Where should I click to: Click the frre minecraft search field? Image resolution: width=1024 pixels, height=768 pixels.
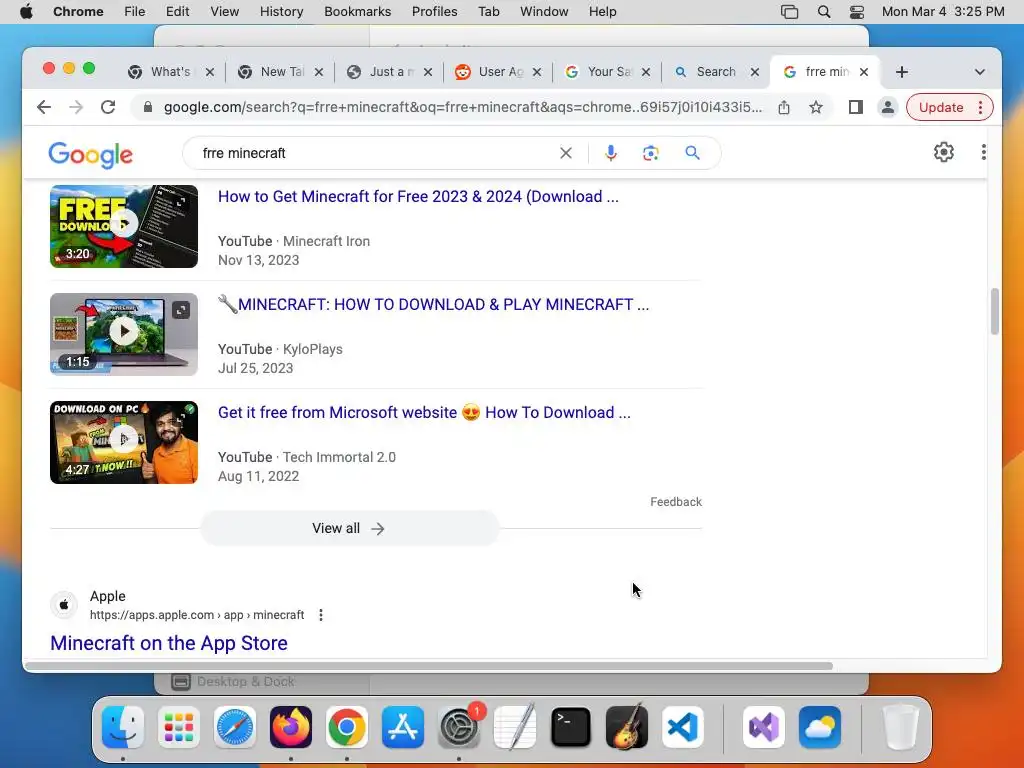coord(376,153)
